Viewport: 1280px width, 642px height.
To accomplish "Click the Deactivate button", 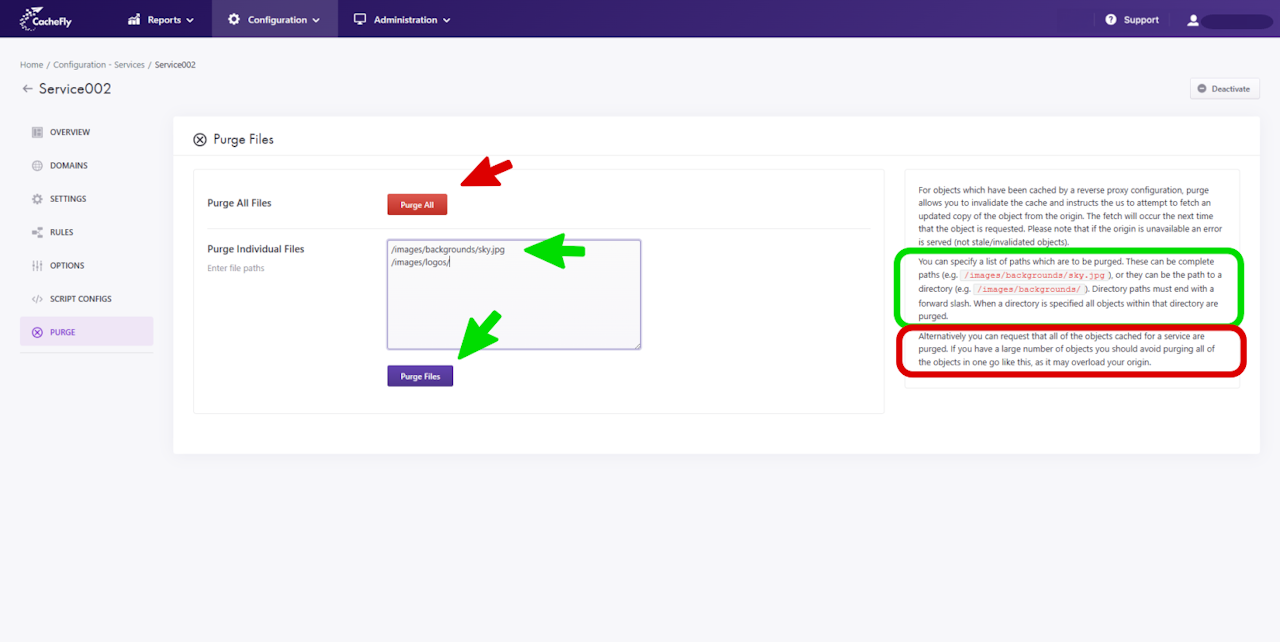I will (x=1225, y=89).
